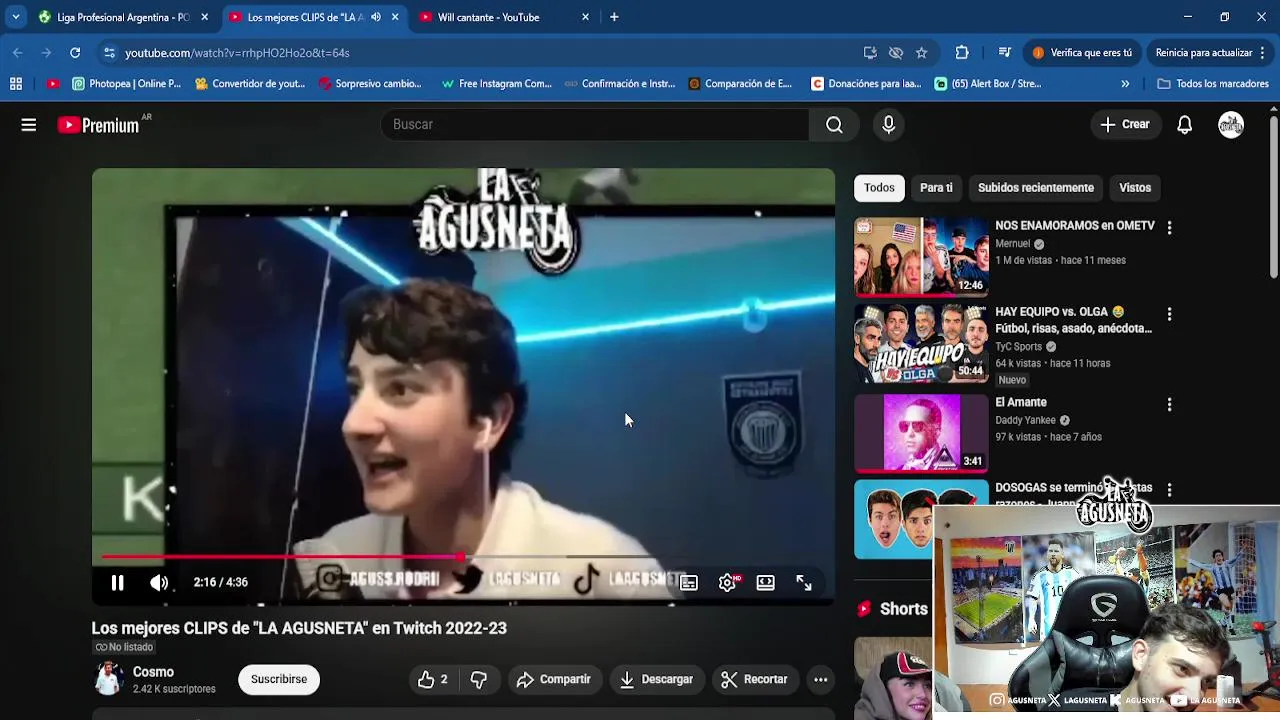Open media controls icon in toolbar
Viewport: 1280px width, 720px height.
click(1004, 52)
